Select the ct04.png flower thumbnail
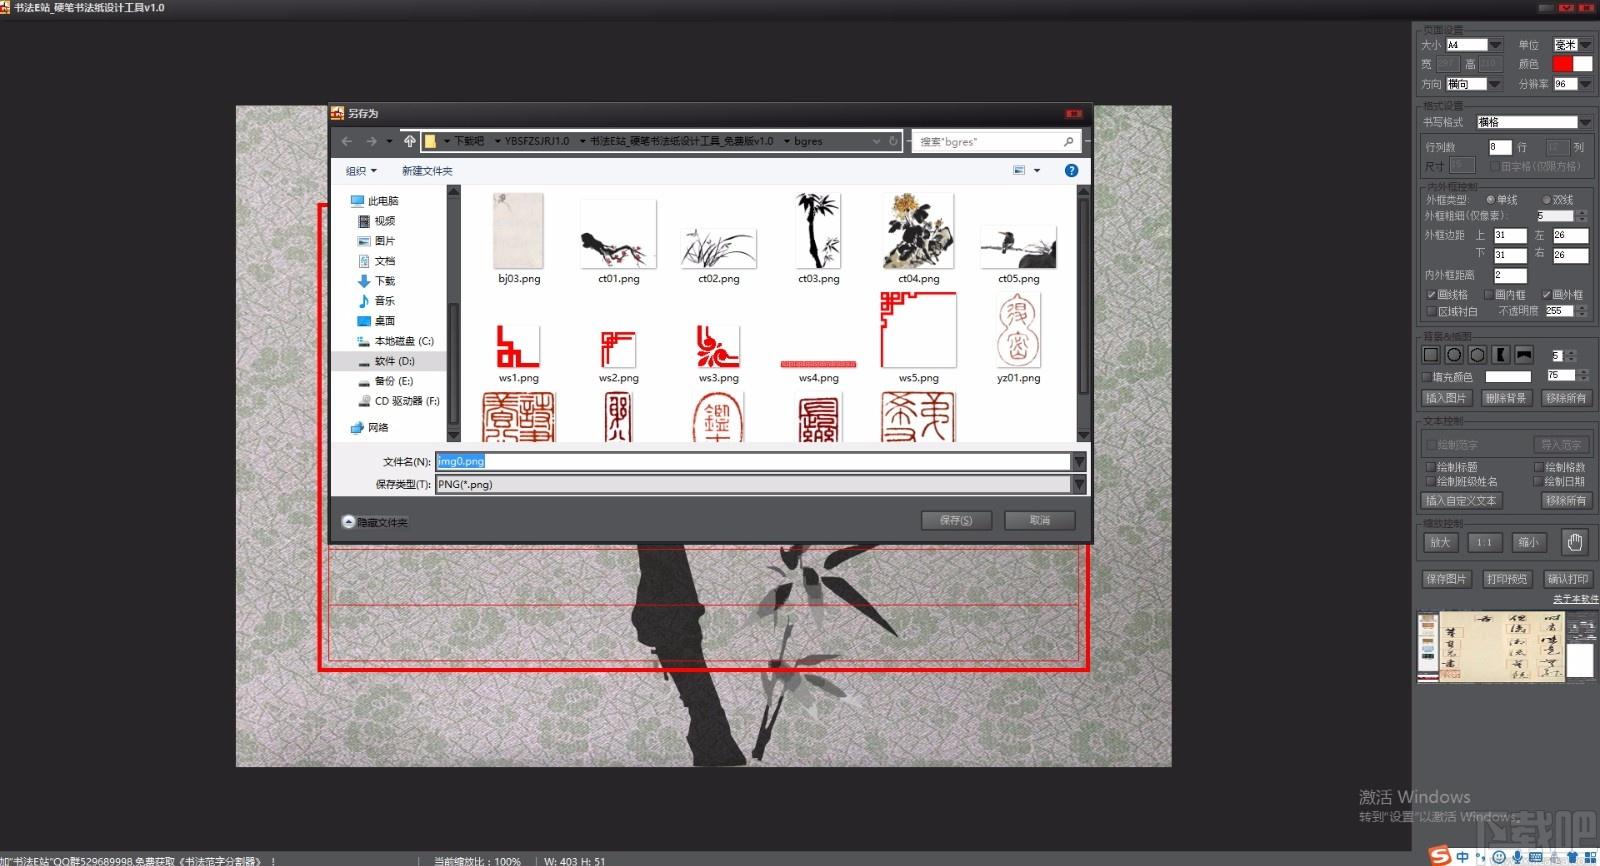 (x=918, y=239)
